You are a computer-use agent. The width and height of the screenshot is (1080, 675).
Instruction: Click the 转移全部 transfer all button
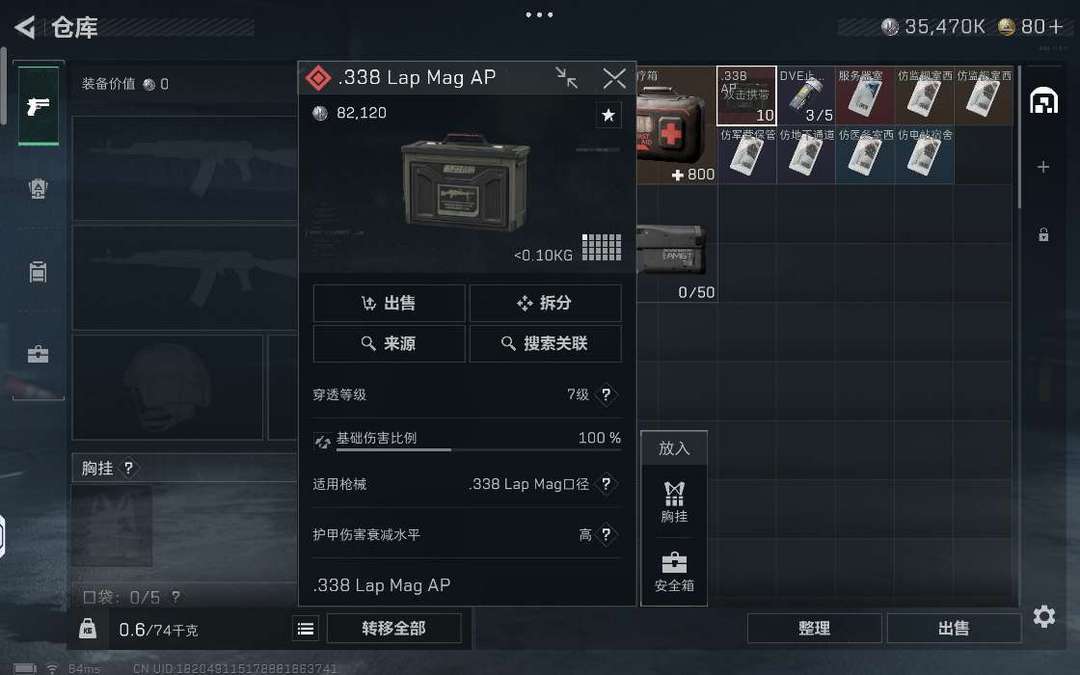pos(394,628)
